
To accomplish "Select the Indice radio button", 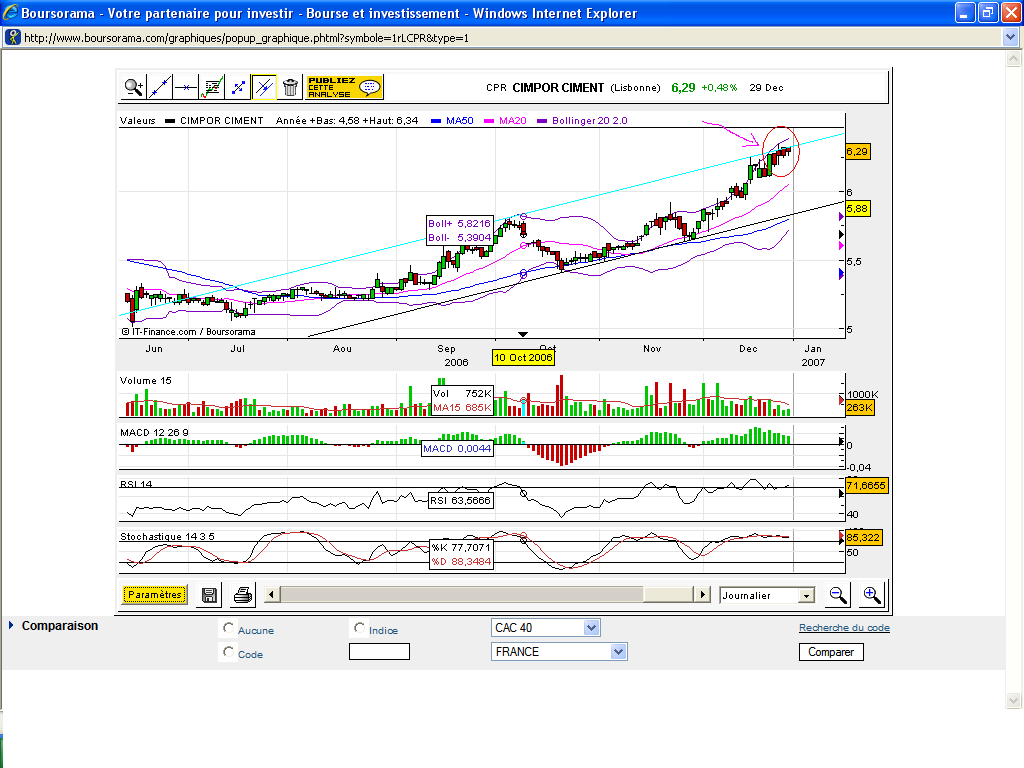I will (x=360, y=629).
